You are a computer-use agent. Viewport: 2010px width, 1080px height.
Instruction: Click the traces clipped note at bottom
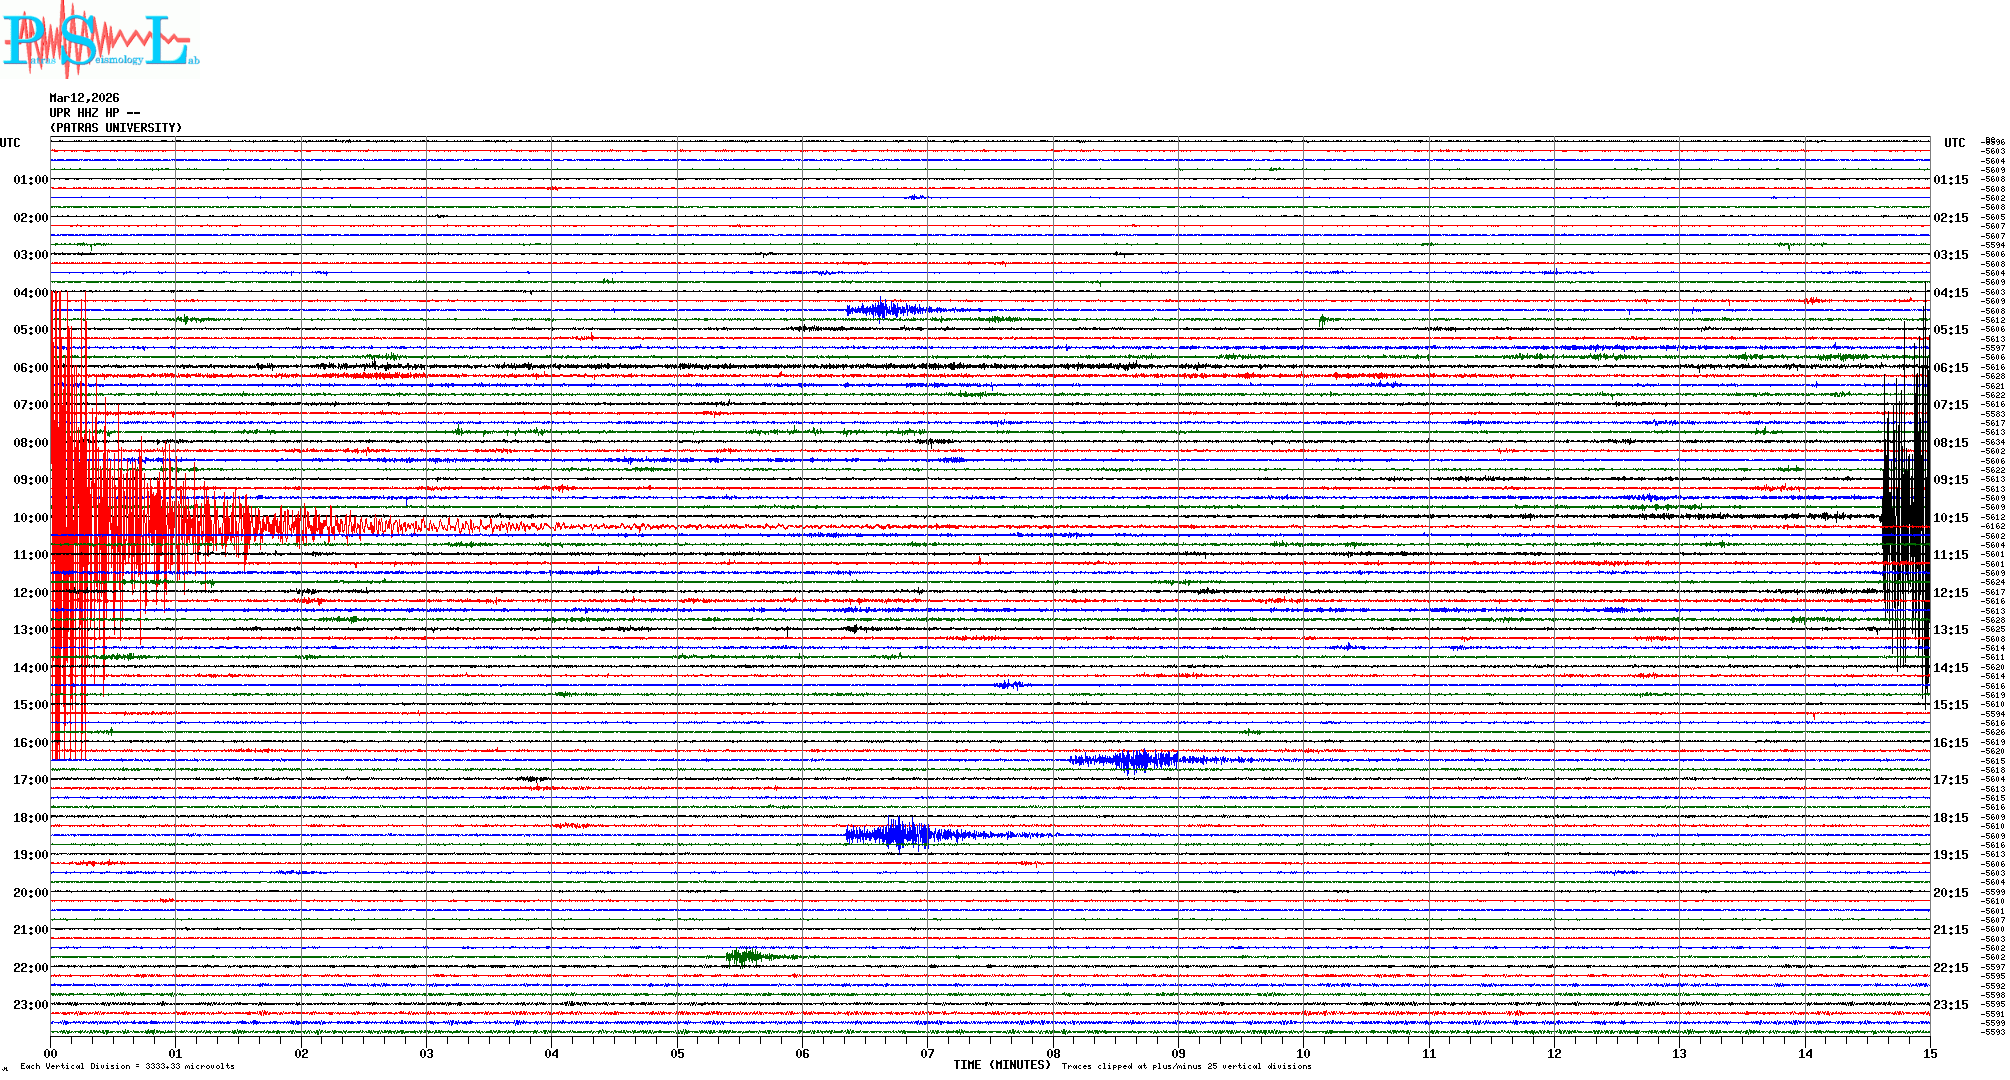tap(1186, 1066)
